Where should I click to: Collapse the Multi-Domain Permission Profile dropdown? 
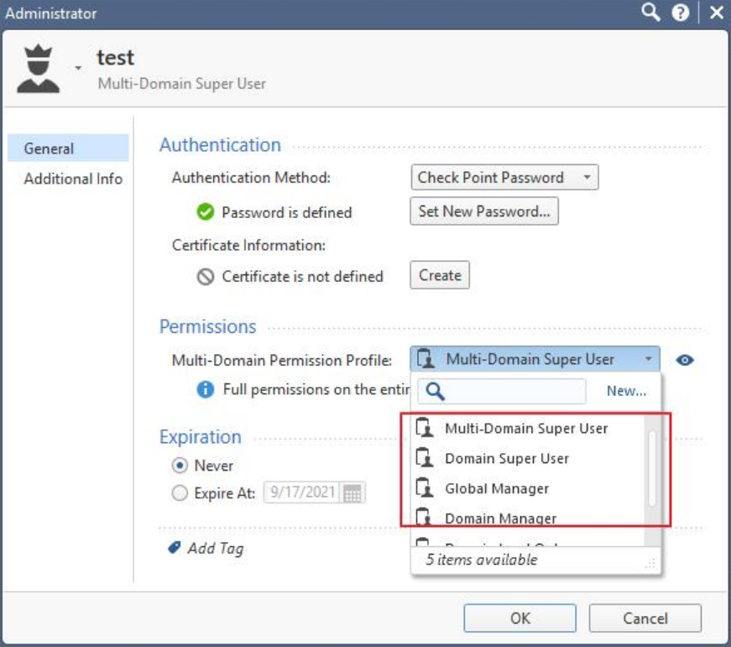pos(649,360)
